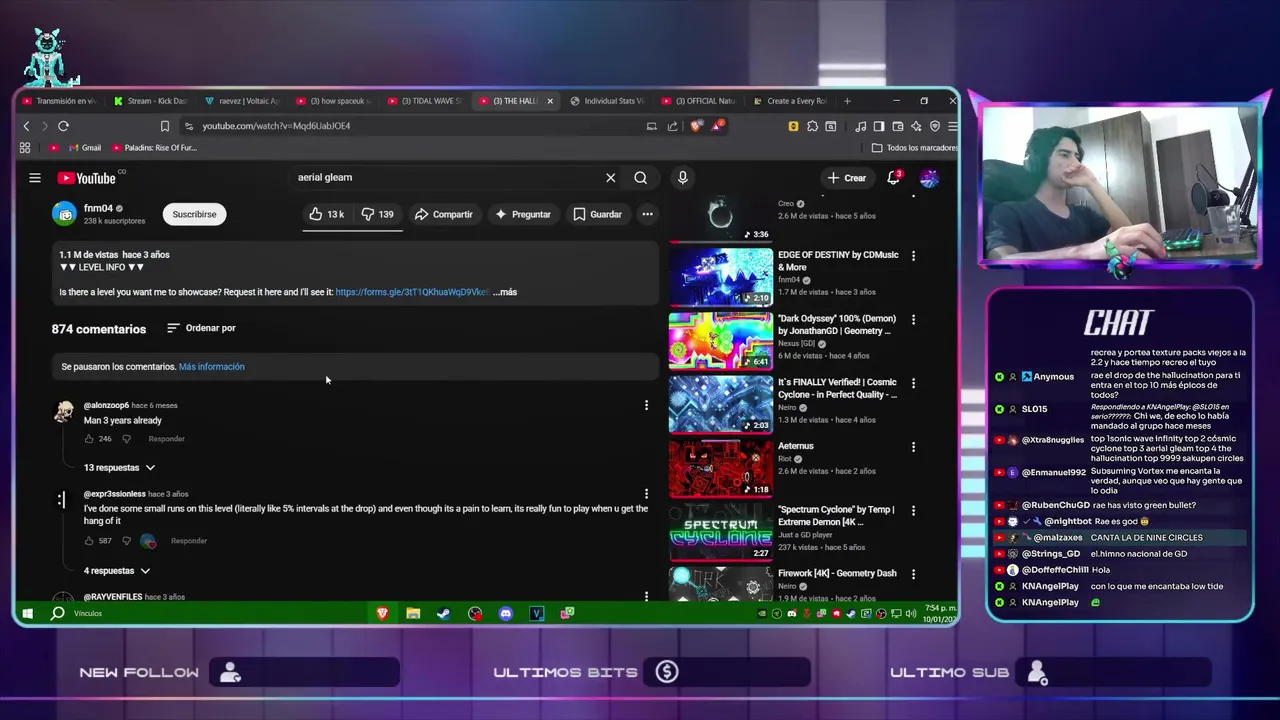1280x720 pixels.
Task: Open a new browser tab with plus
Action: [x=847, y=101]
